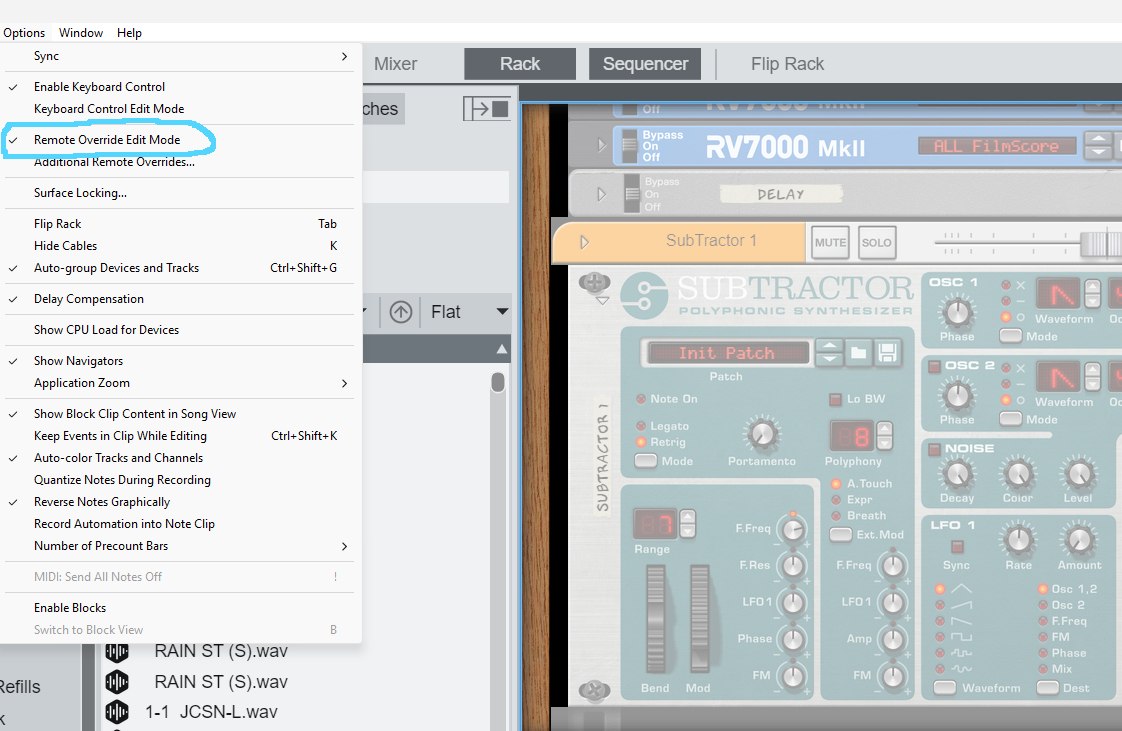1122x731 pixels.
Task: Open the Help menu
Action: (x=130, y=33)
